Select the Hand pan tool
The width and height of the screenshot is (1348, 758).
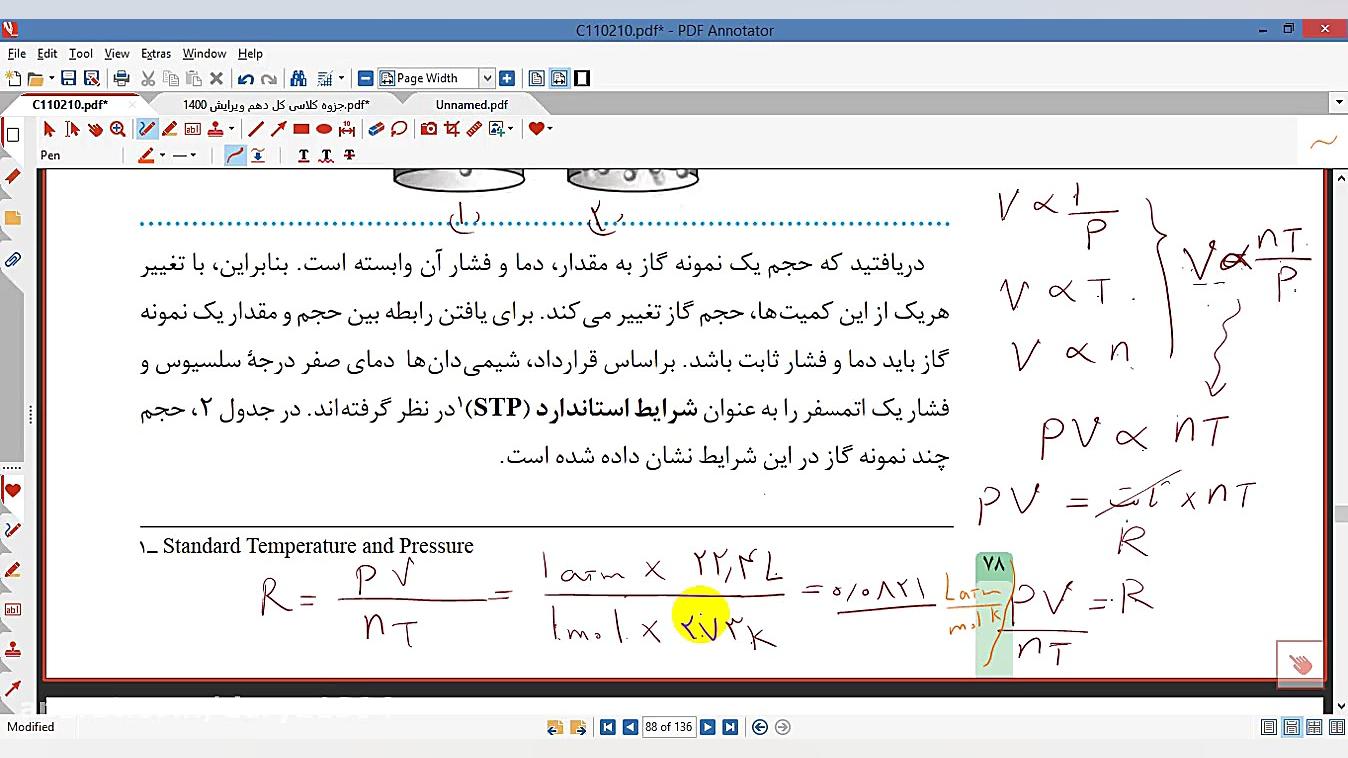point(95,129)
